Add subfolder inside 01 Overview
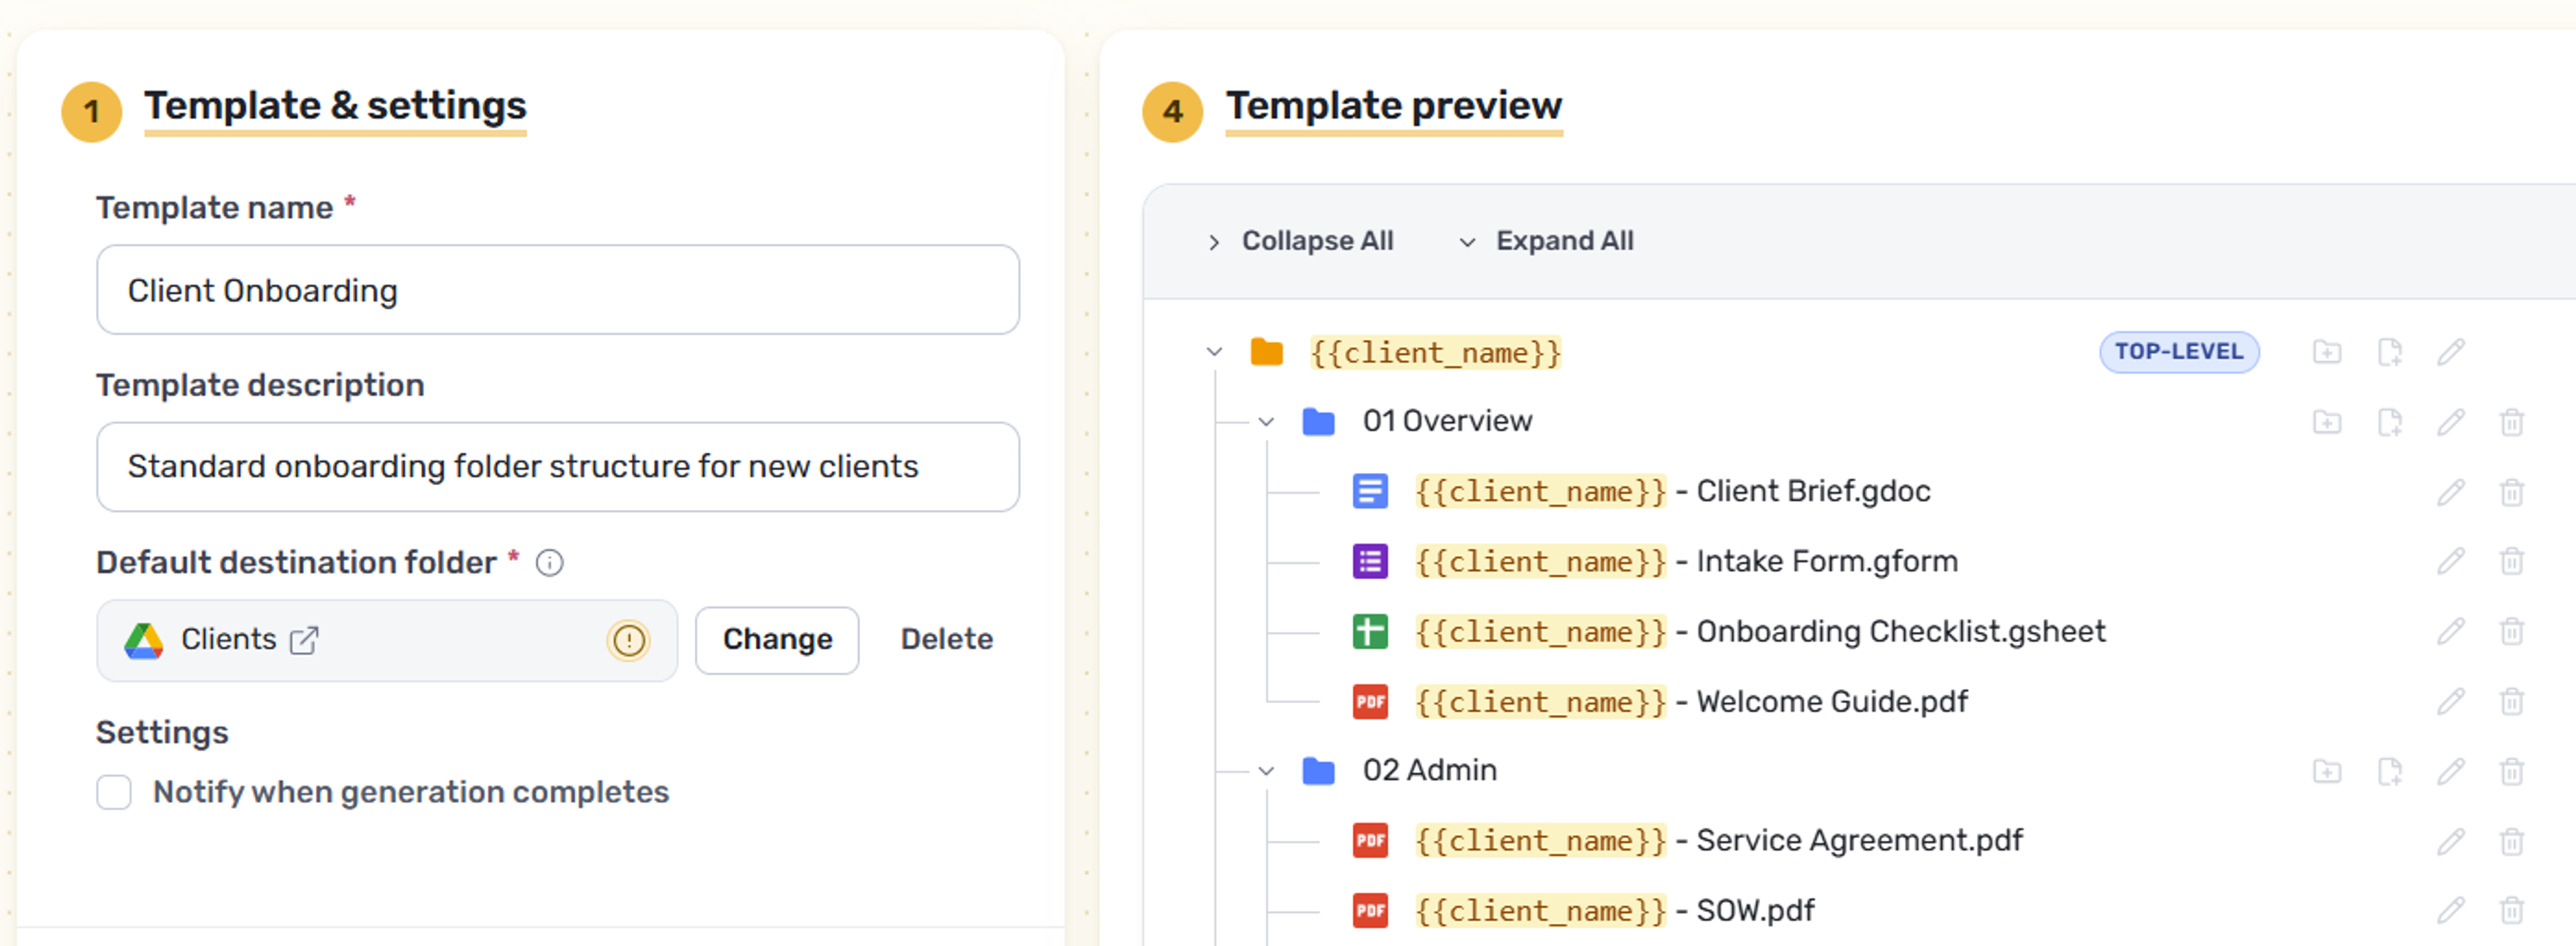Viewport: 2576px width, 946px height. click(x=2327, y=422)
